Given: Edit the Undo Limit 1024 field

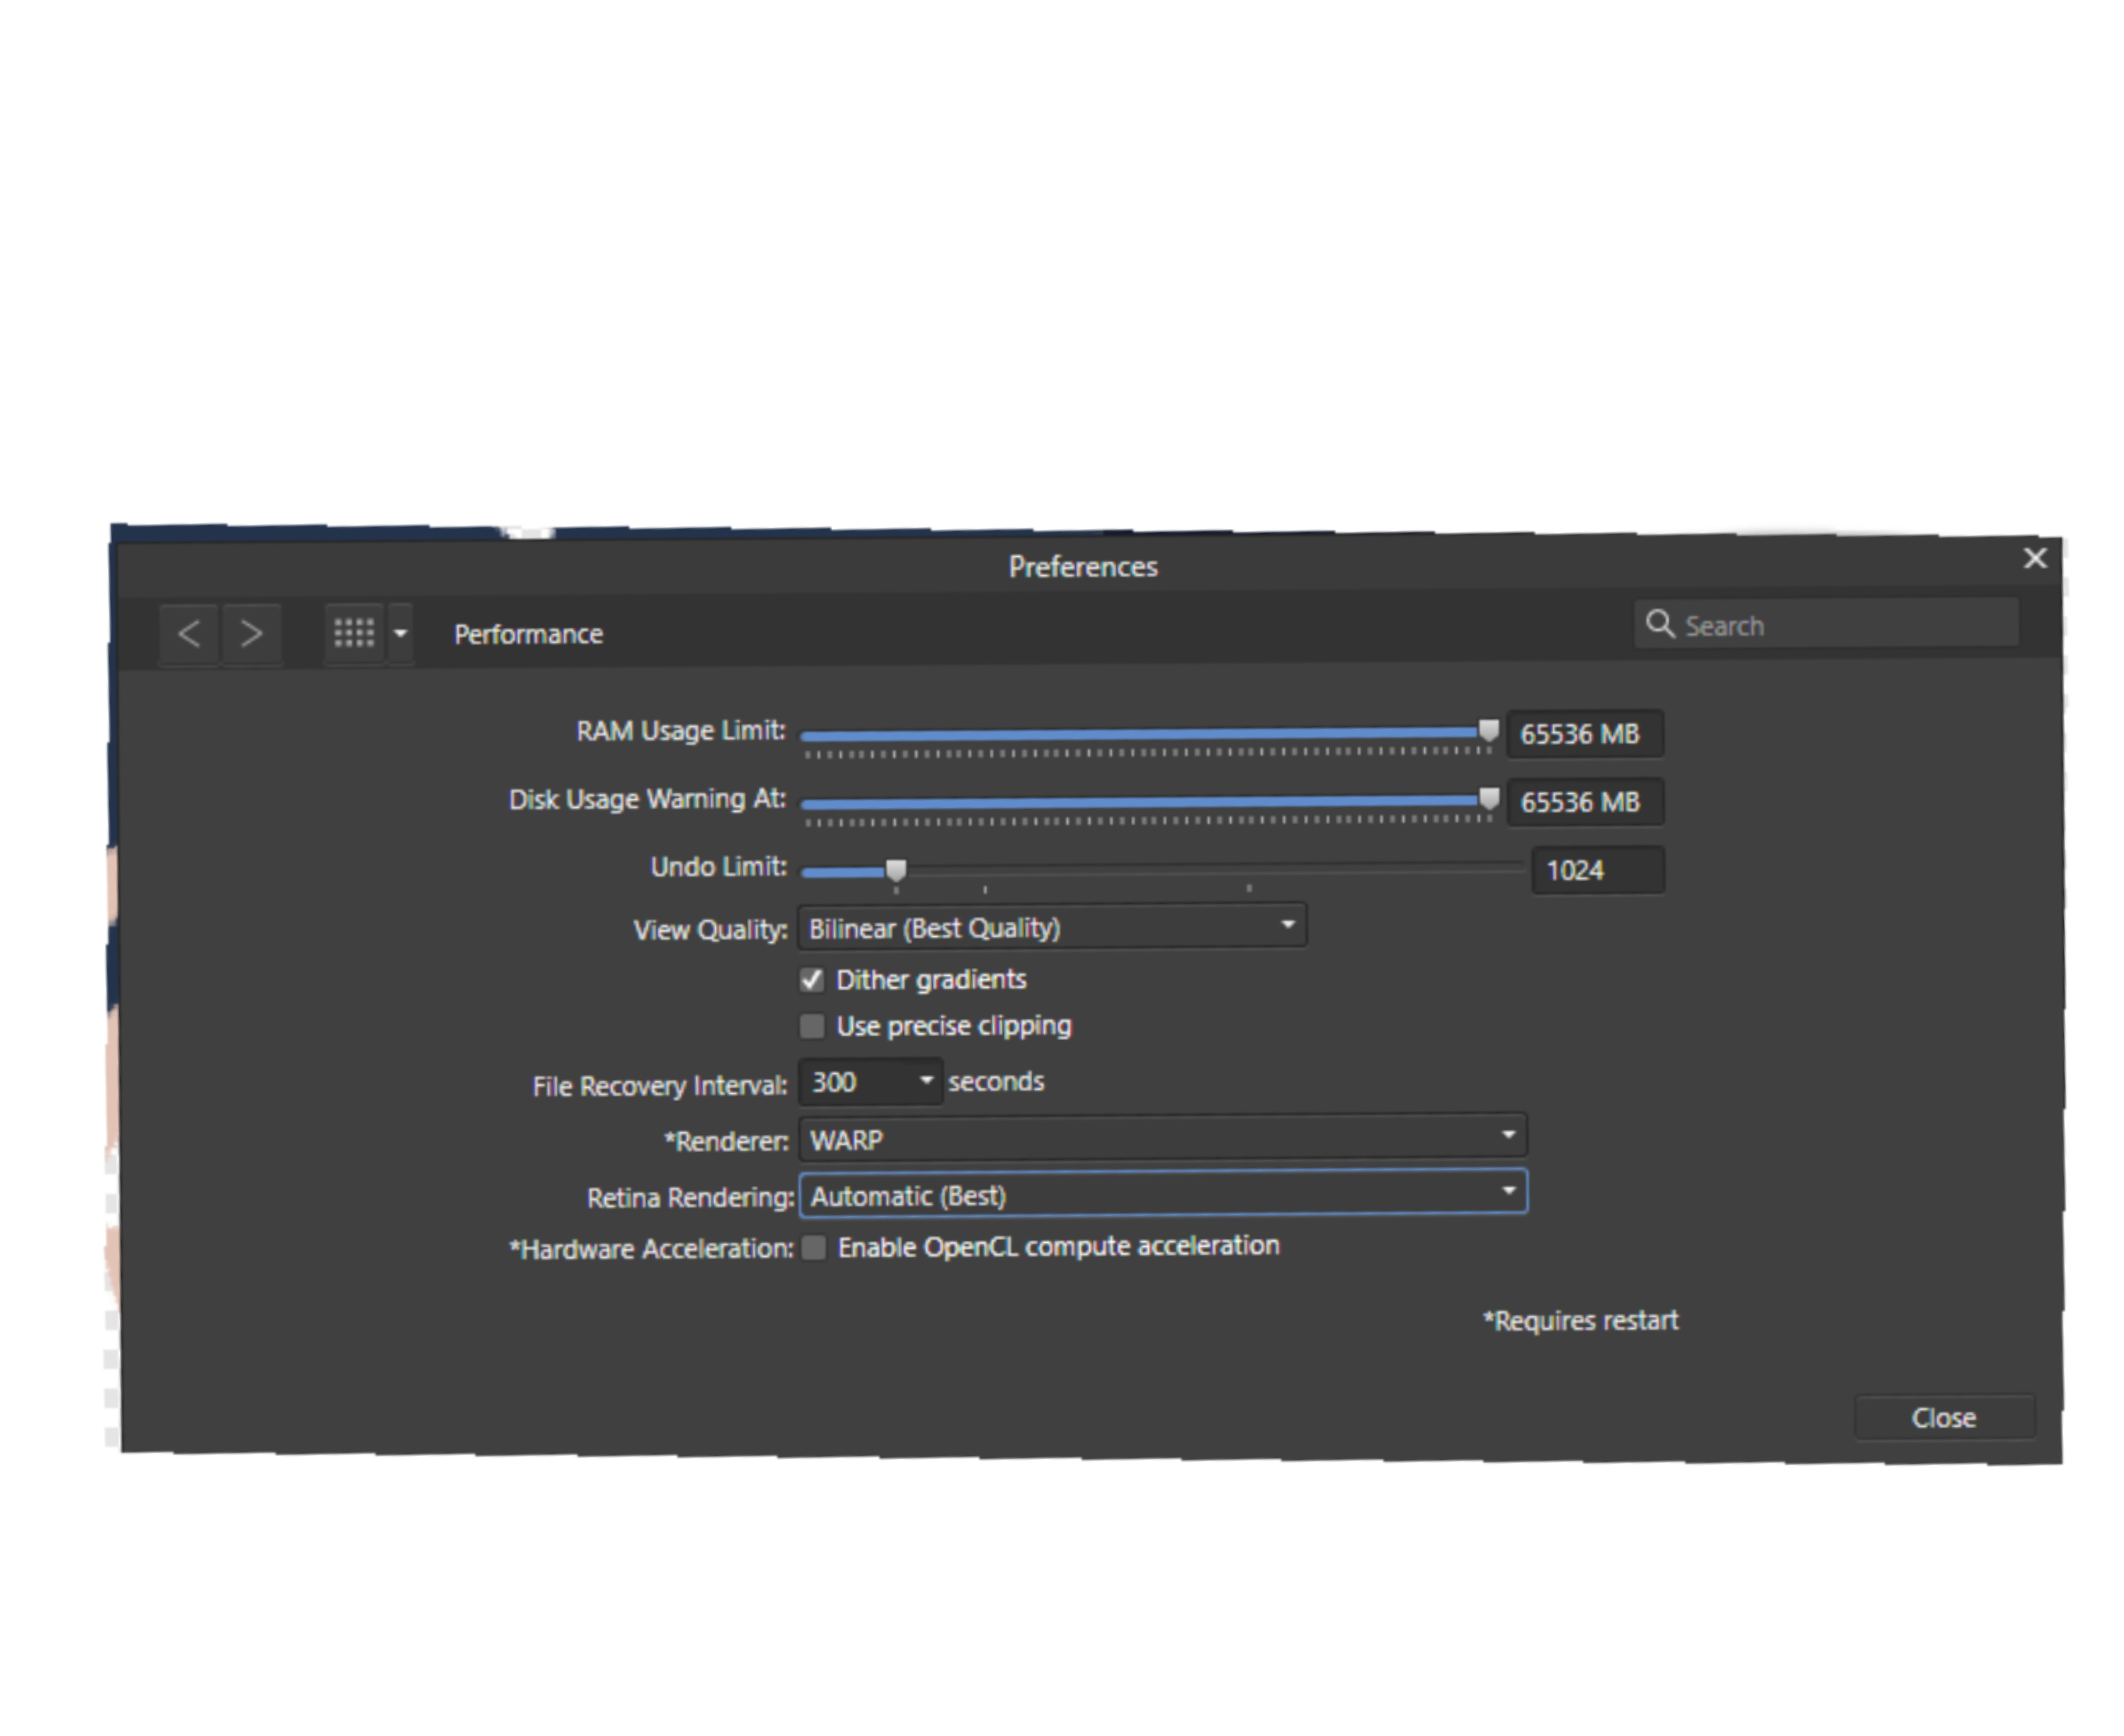Looking at the screenshot, I should tap(1598, 870).
